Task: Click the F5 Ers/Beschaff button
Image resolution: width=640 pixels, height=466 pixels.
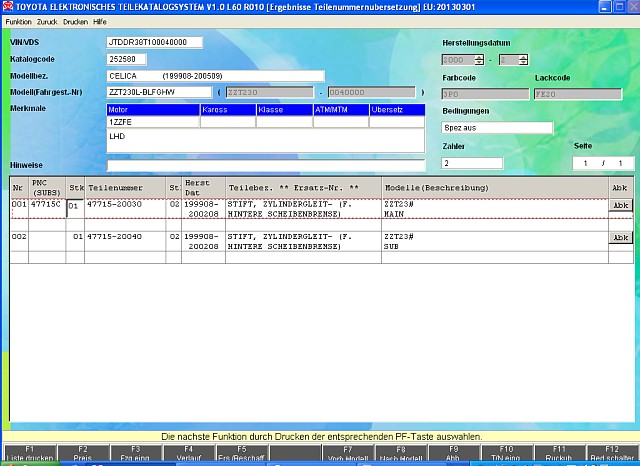Action: click(242, 453)
